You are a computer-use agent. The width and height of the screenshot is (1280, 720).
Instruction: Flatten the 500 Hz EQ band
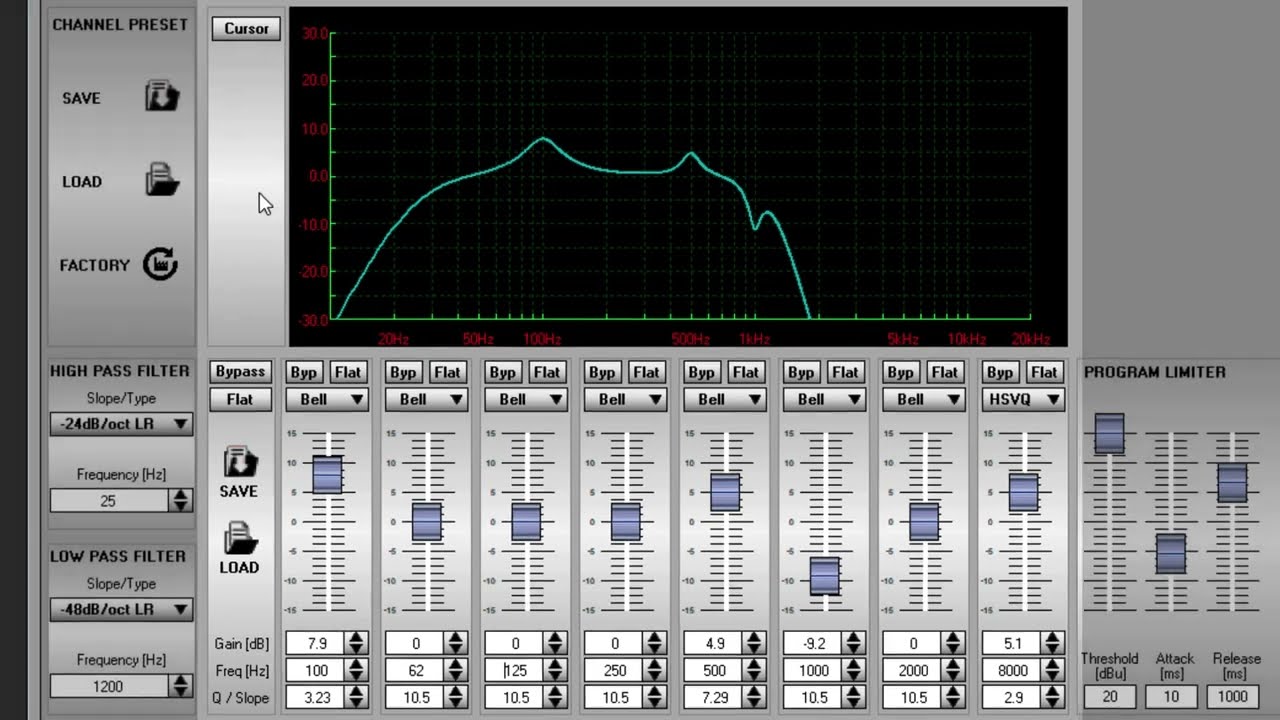746,372
